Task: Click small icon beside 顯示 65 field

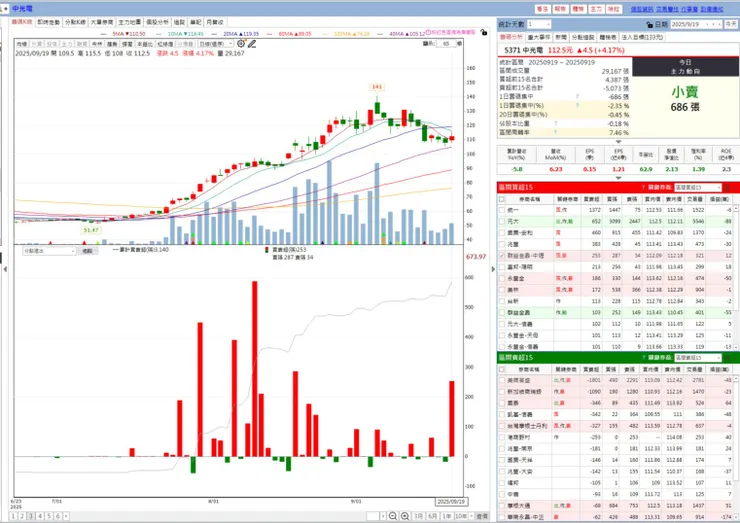Action: [459, 43]
